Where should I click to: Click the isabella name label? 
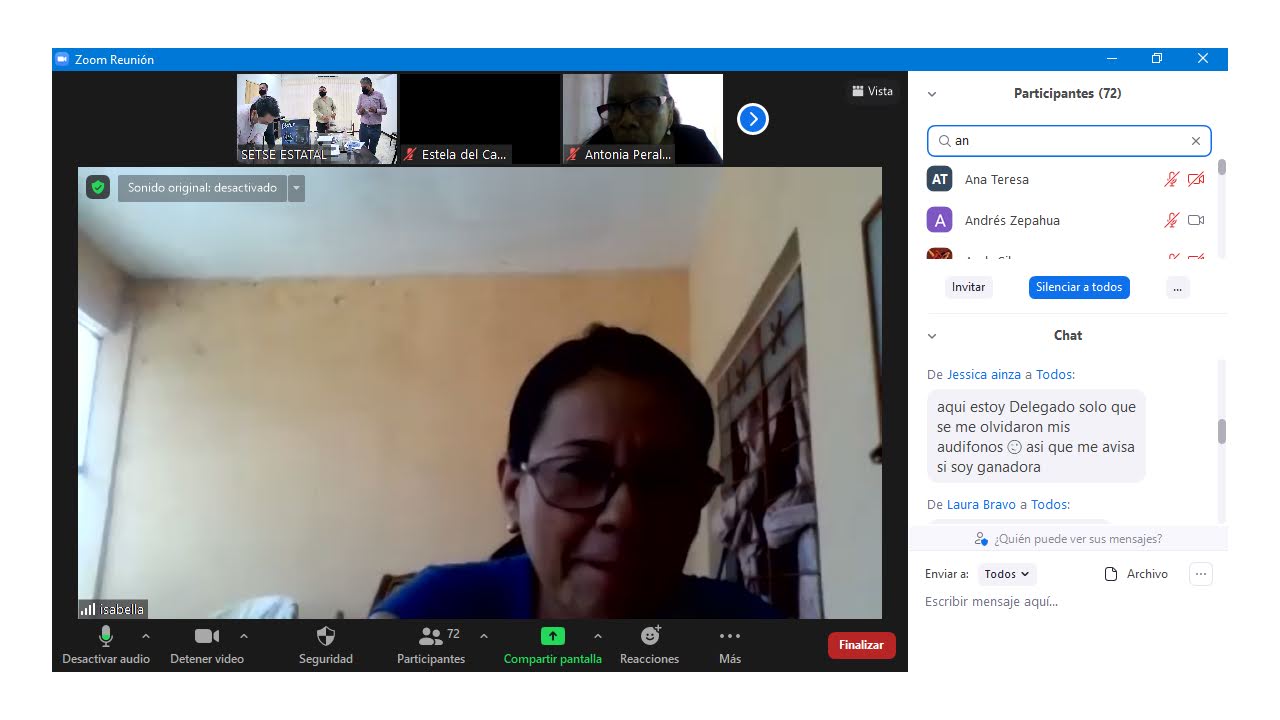pyautogui.click(x=122, y=609)
